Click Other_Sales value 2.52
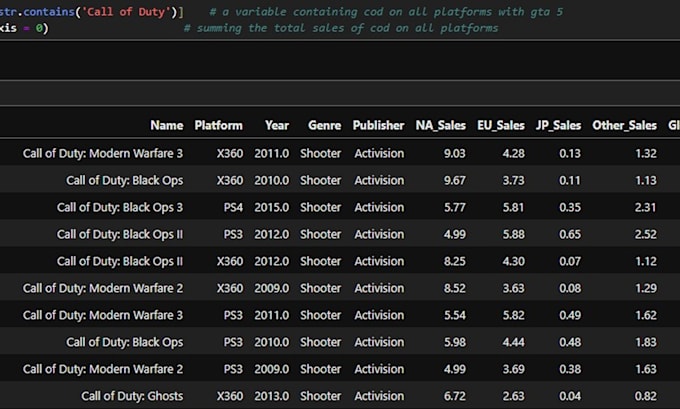680x409 pixels. point(646,234)
